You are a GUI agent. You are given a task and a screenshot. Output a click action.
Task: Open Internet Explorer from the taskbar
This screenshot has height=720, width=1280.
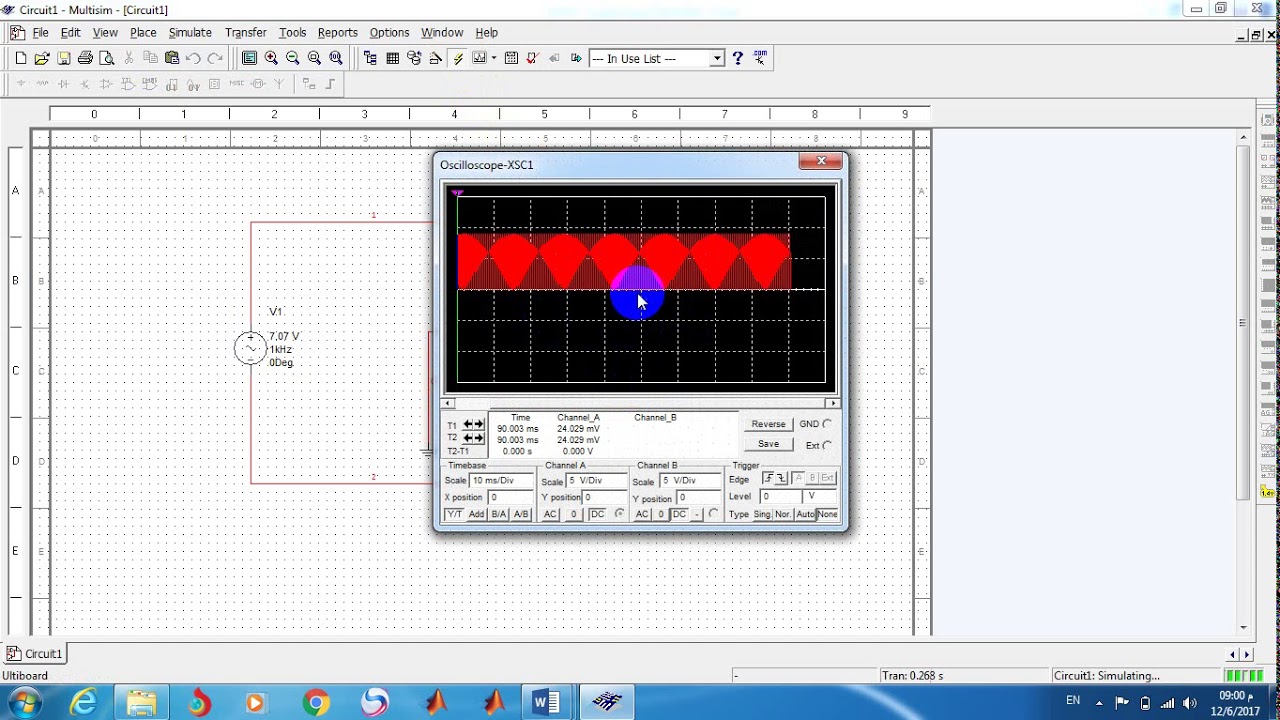pos(84,703)
